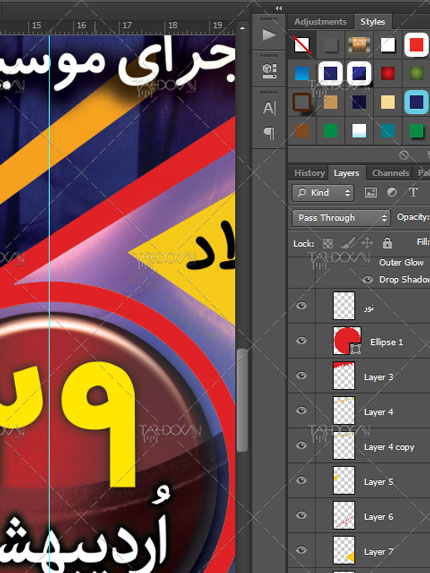430x573 pixels.
Task: Apply the wood texture style preset
Action: 359,45
